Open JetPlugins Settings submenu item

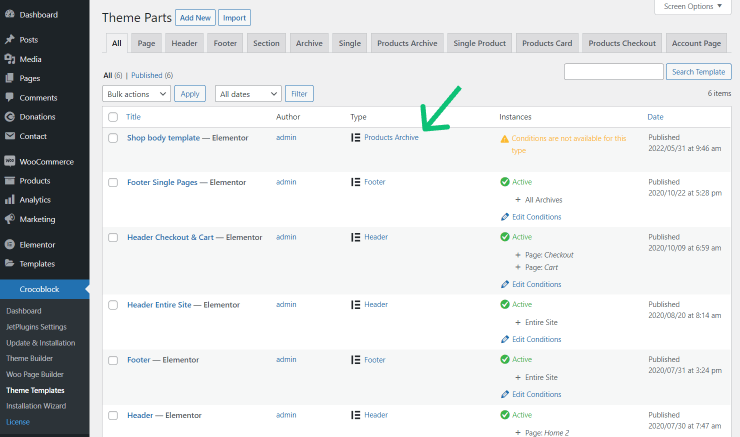point(36,327)
